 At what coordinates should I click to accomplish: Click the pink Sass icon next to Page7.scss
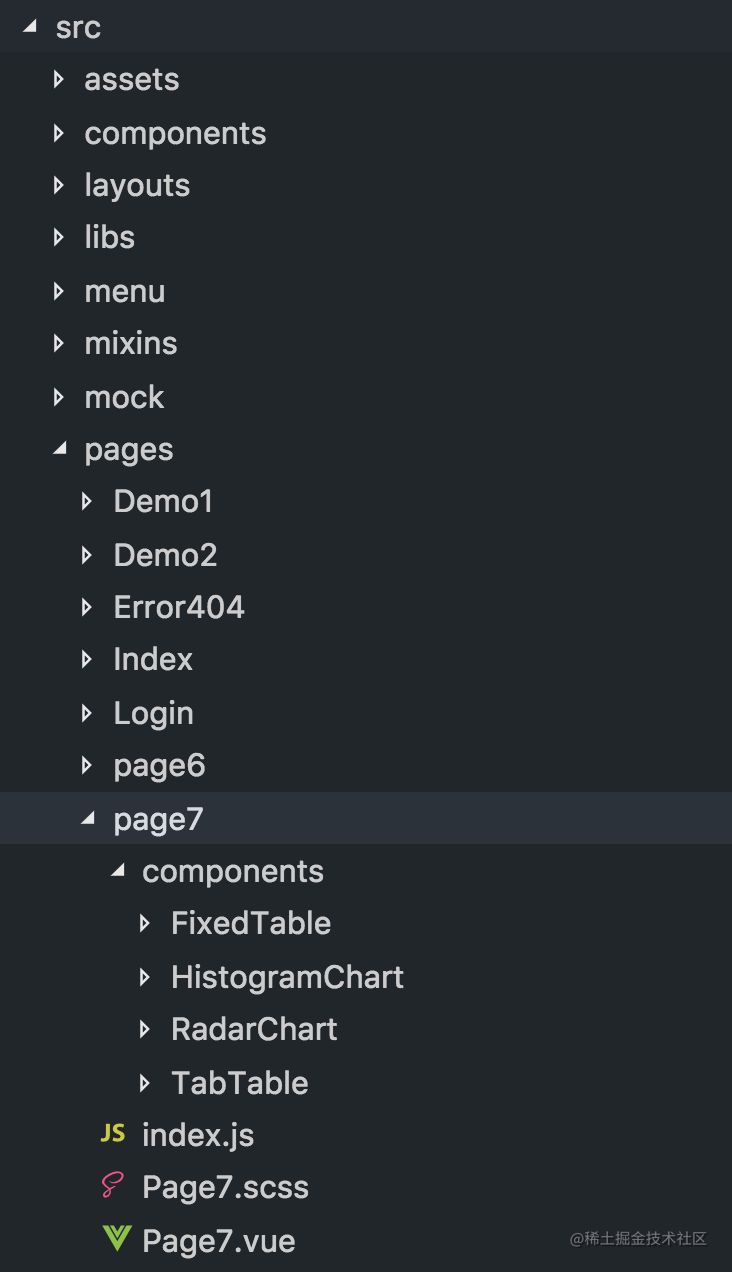(112, 1186)
